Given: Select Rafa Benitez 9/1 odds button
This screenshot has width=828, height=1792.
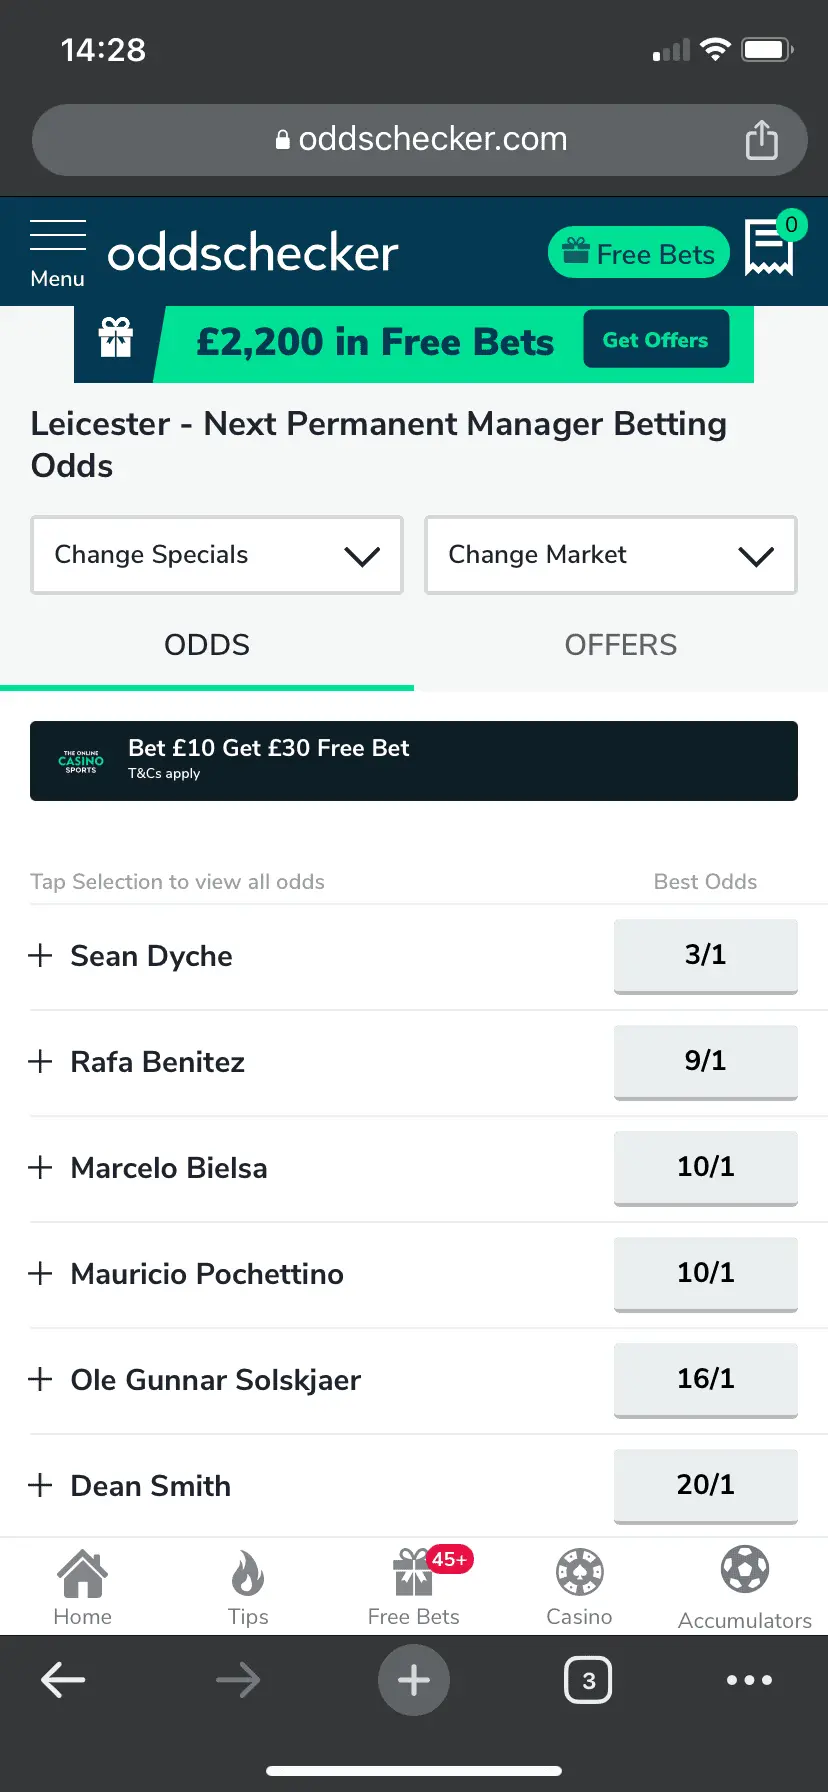Looking at the screenshot, I should tap(705, 1061).
